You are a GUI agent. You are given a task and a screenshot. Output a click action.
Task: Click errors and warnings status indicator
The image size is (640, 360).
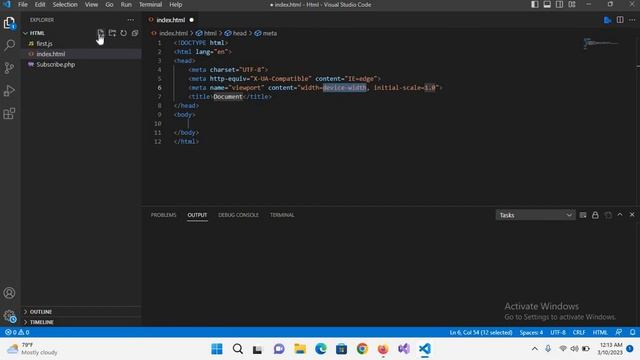click(17, 332)
